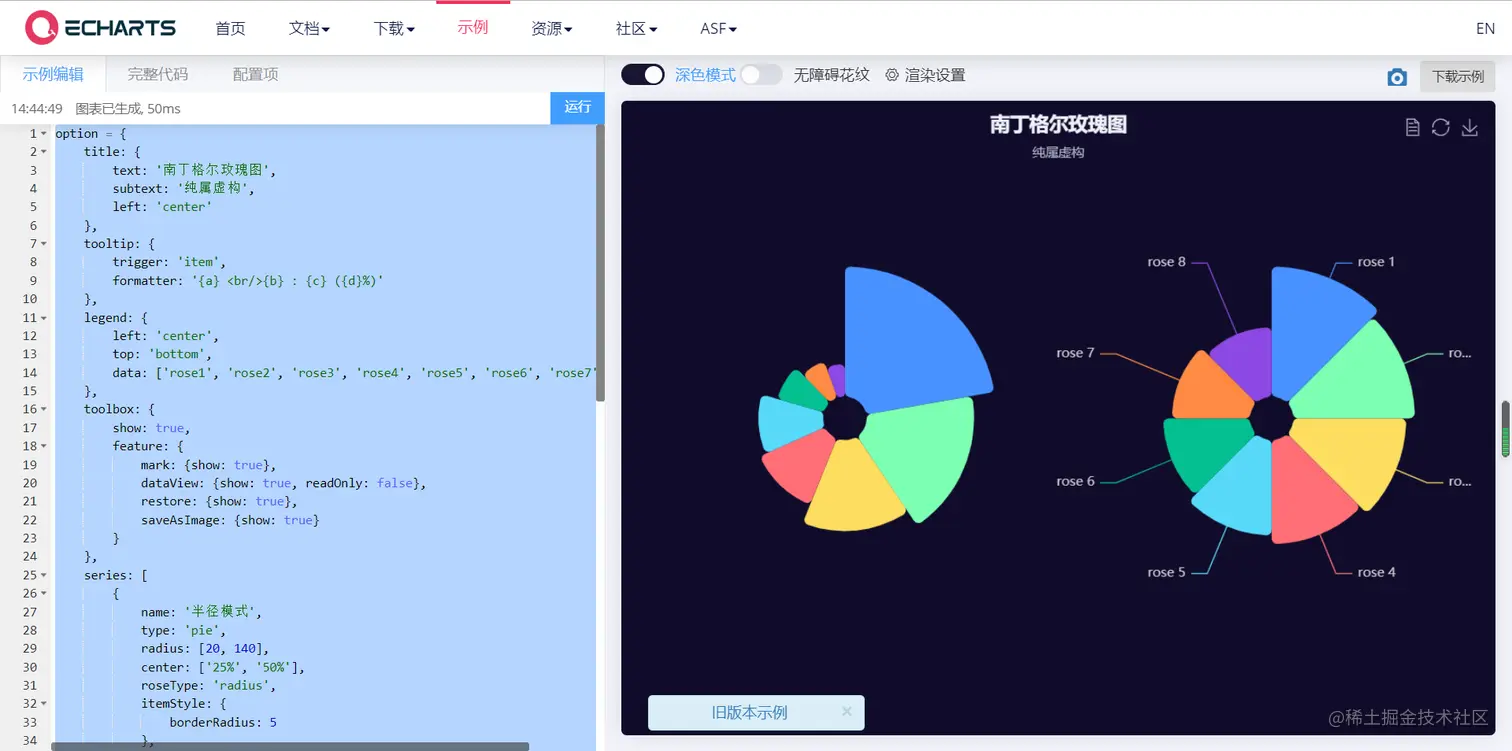Collapse the feature block fold at line 18
Viewport: 1512px width, 751px height.
44,446
